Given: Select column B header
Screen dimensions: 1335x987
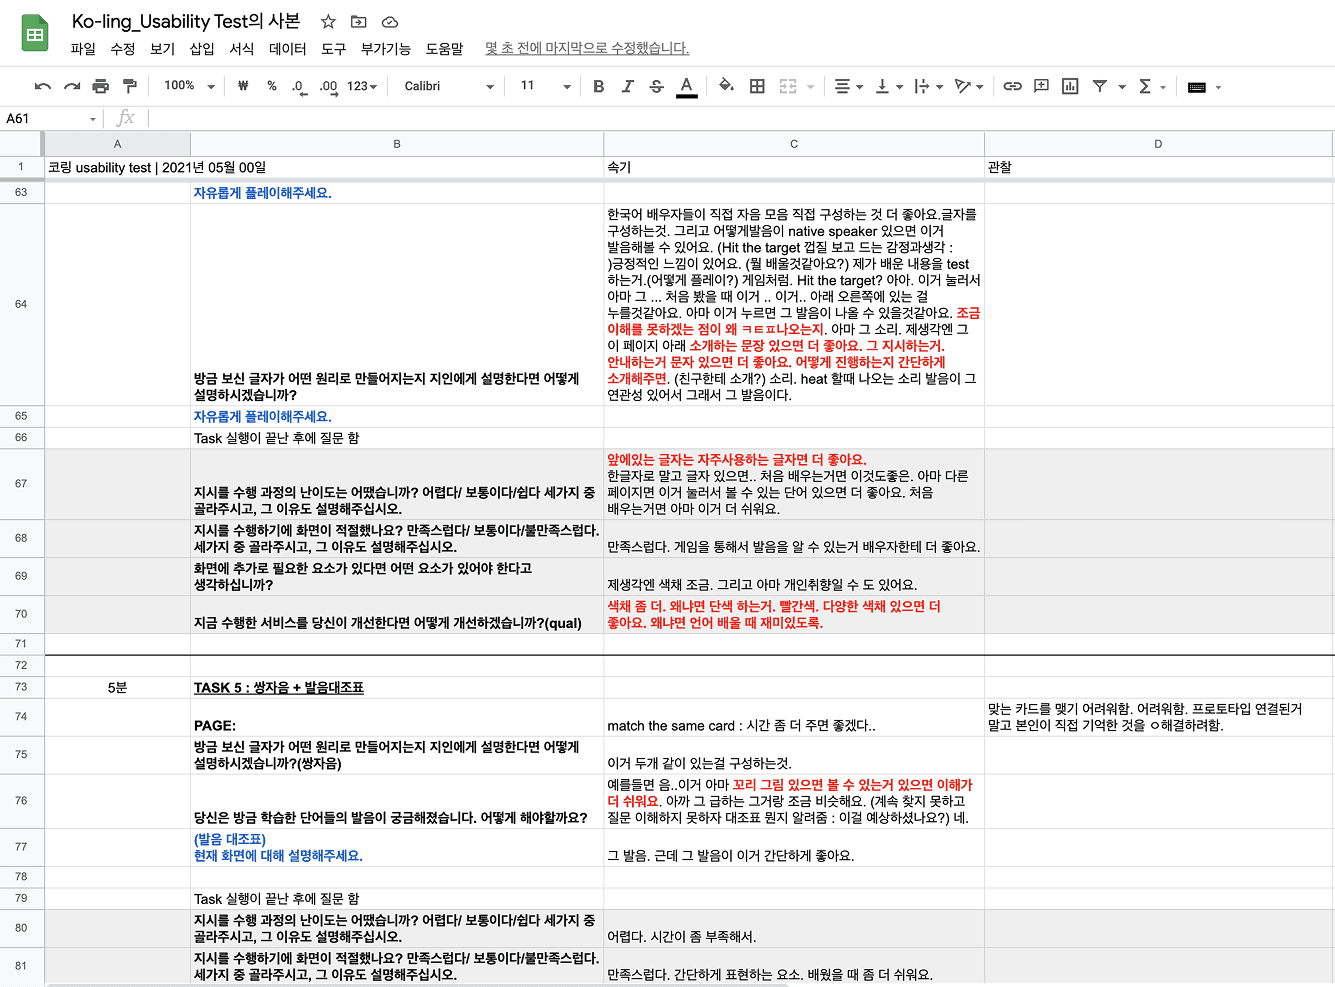Looking at the screenshot, I should pyautogui.click(x=397, y=144).
